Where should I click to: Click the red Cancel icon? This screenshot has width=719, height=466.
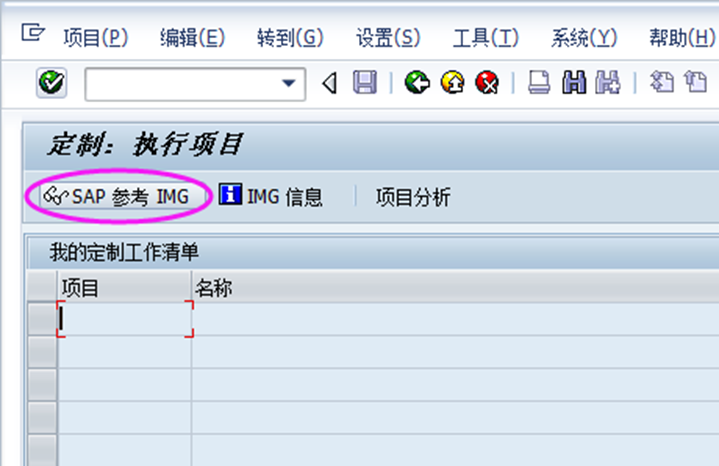487,83
